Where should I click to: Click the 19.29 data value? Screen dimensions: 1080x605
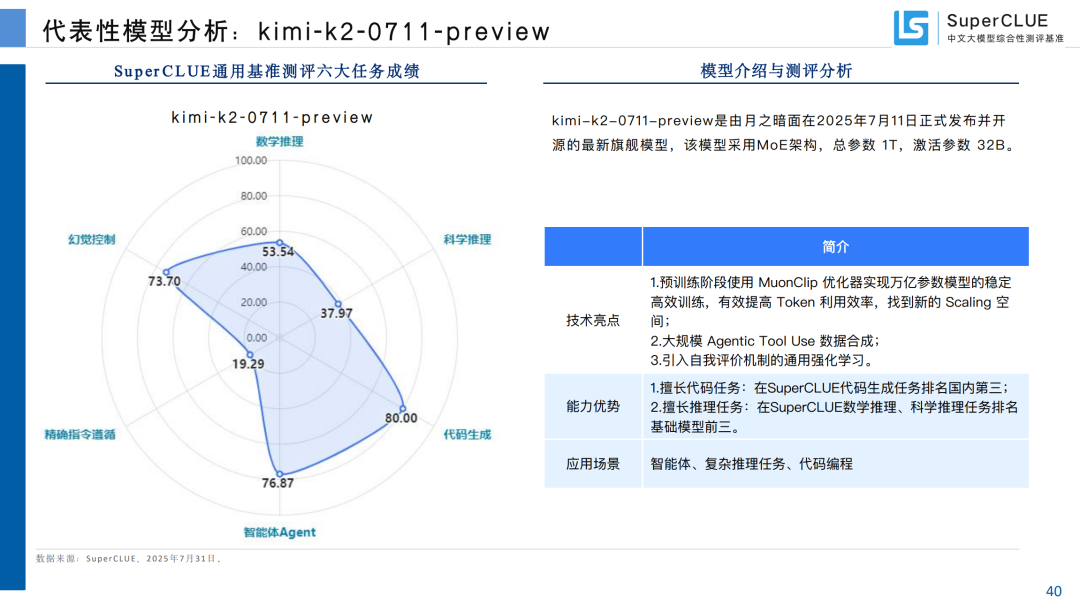point(248,364)
